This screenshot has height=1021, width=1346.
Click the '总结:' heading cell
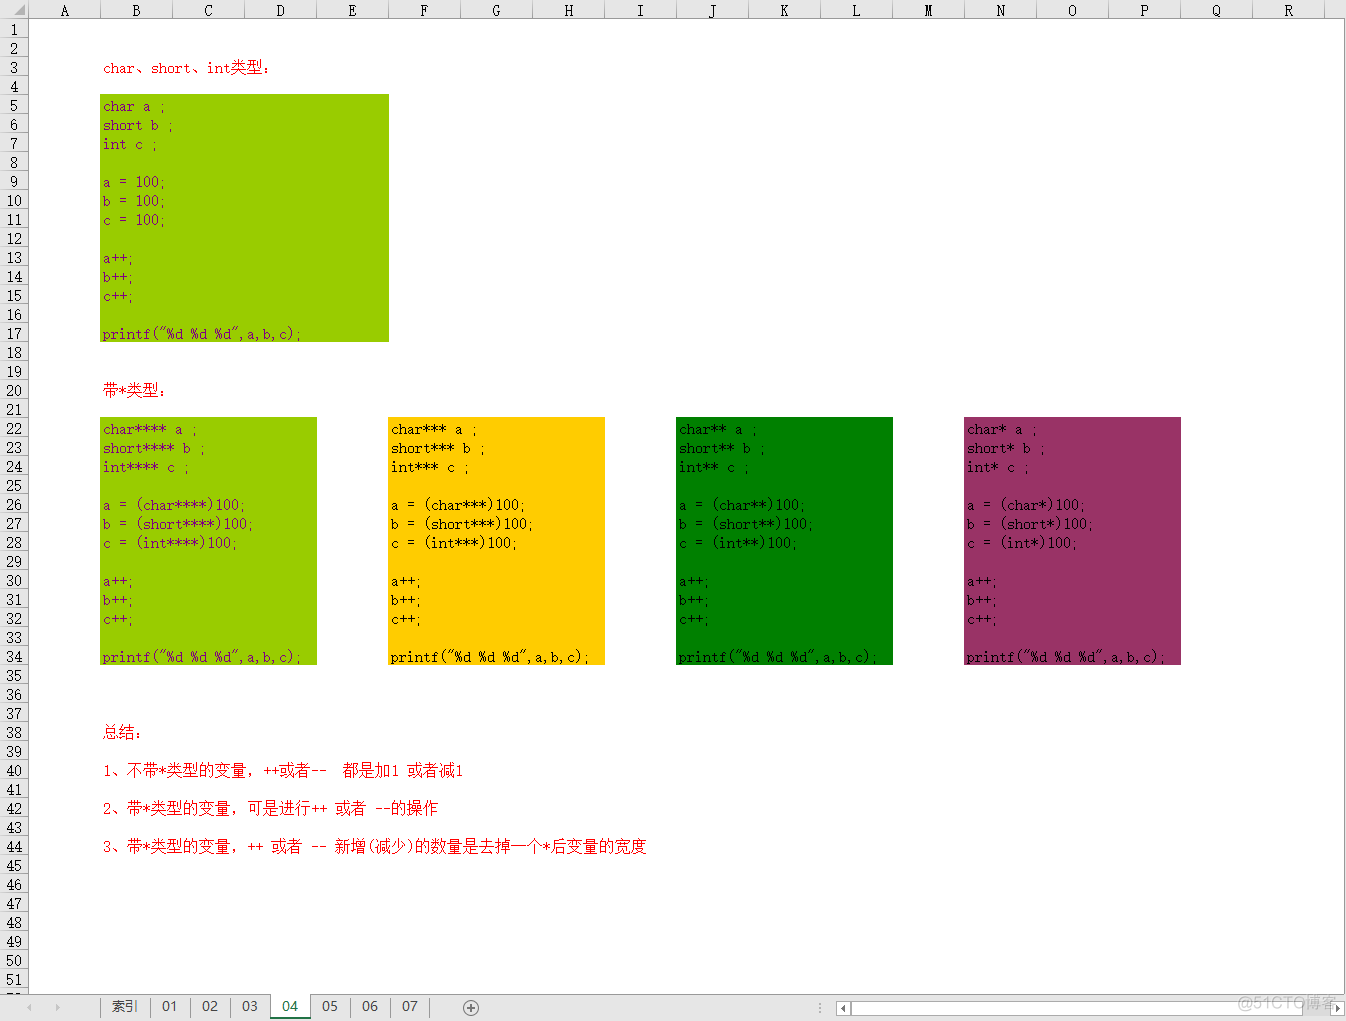click(x=122, y=733)
